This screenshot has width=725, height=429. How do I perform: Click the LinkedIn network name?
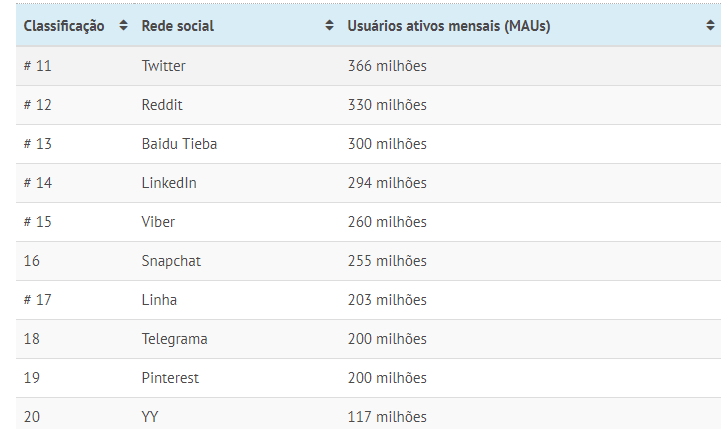(x=169, y=183)
